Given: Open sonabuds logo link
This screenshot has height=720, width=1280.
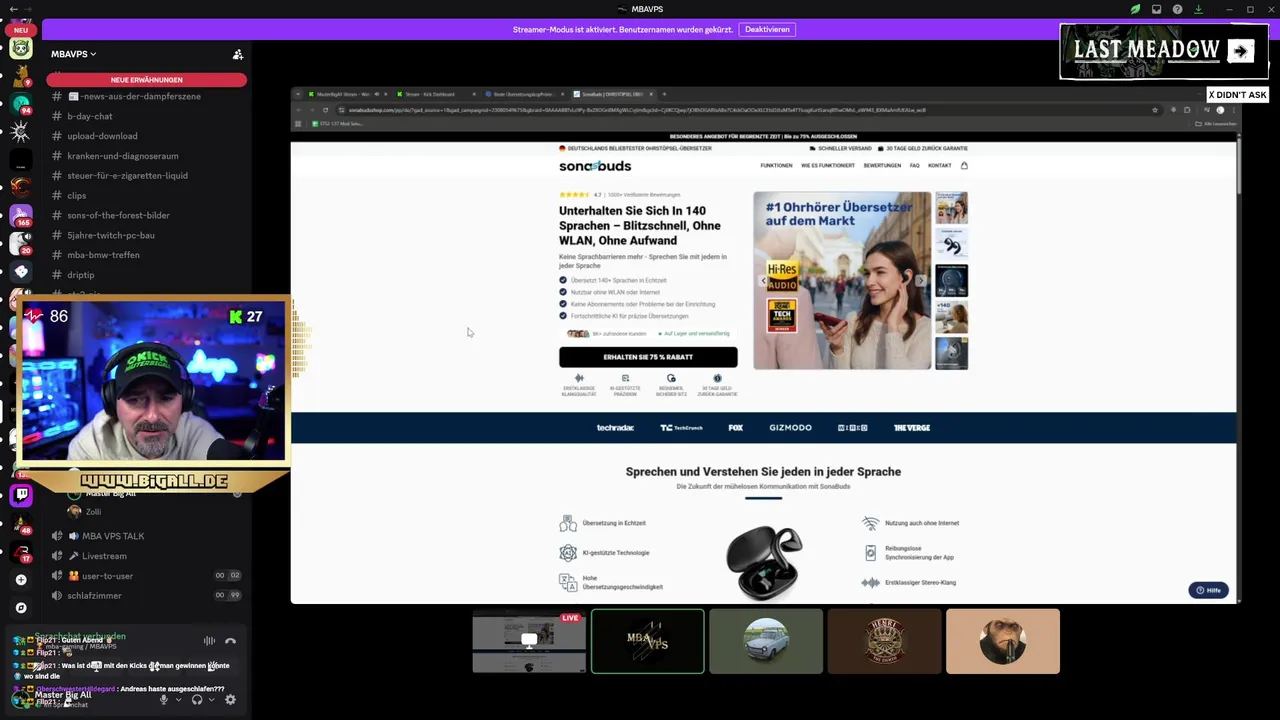Looking at the screenshot, I should (595, 165).
